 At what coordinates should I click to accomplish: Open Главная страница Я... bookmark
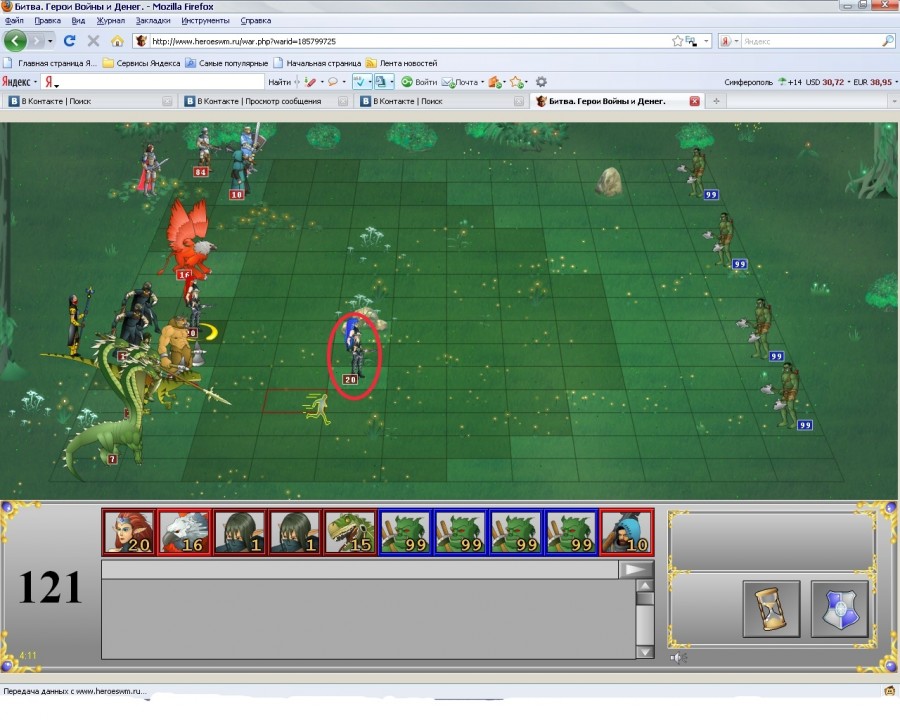(x=50, y=63)
